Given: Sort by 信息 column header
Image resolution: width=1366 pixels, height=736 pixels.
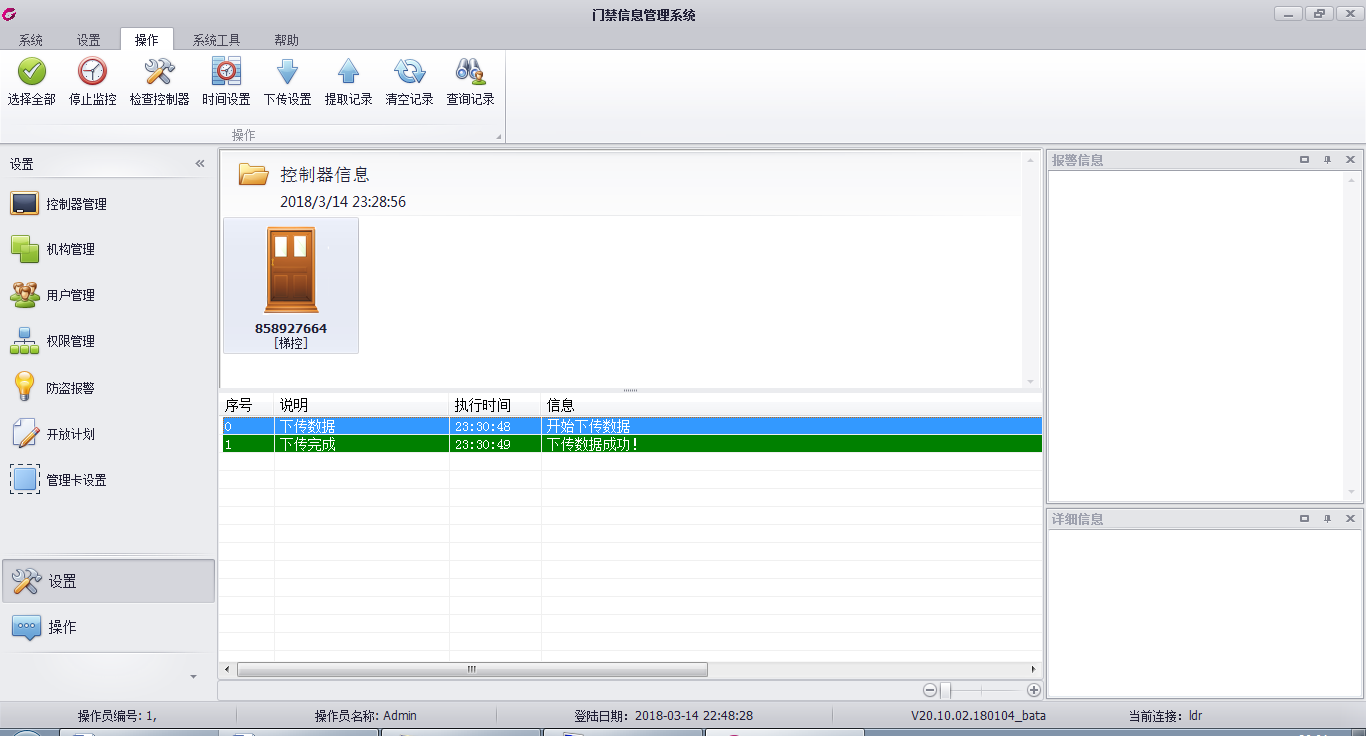Looking at the screenshot, I should (791, 405).
